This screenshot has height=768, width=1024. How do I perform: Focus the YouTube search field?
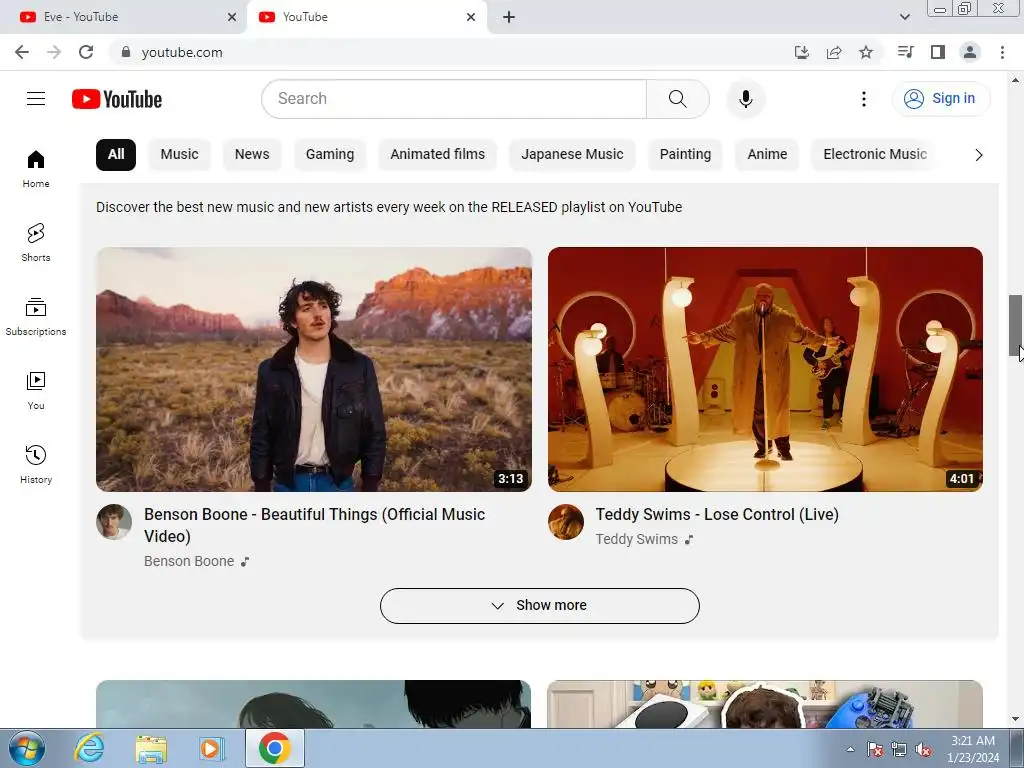tap(454, 99)
